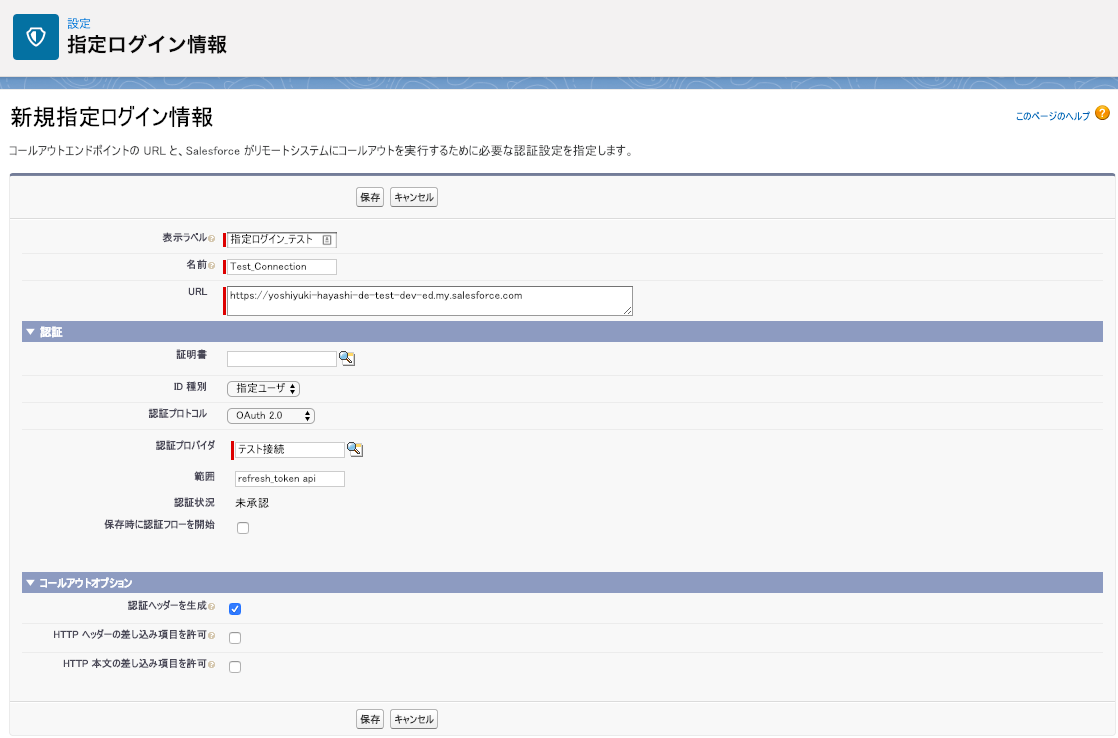This screenshot has height=738, width=1118.
Task: Click the help icon beside HTTP ヘッダーの差し込み項目を許可
Action: [211, 635]
